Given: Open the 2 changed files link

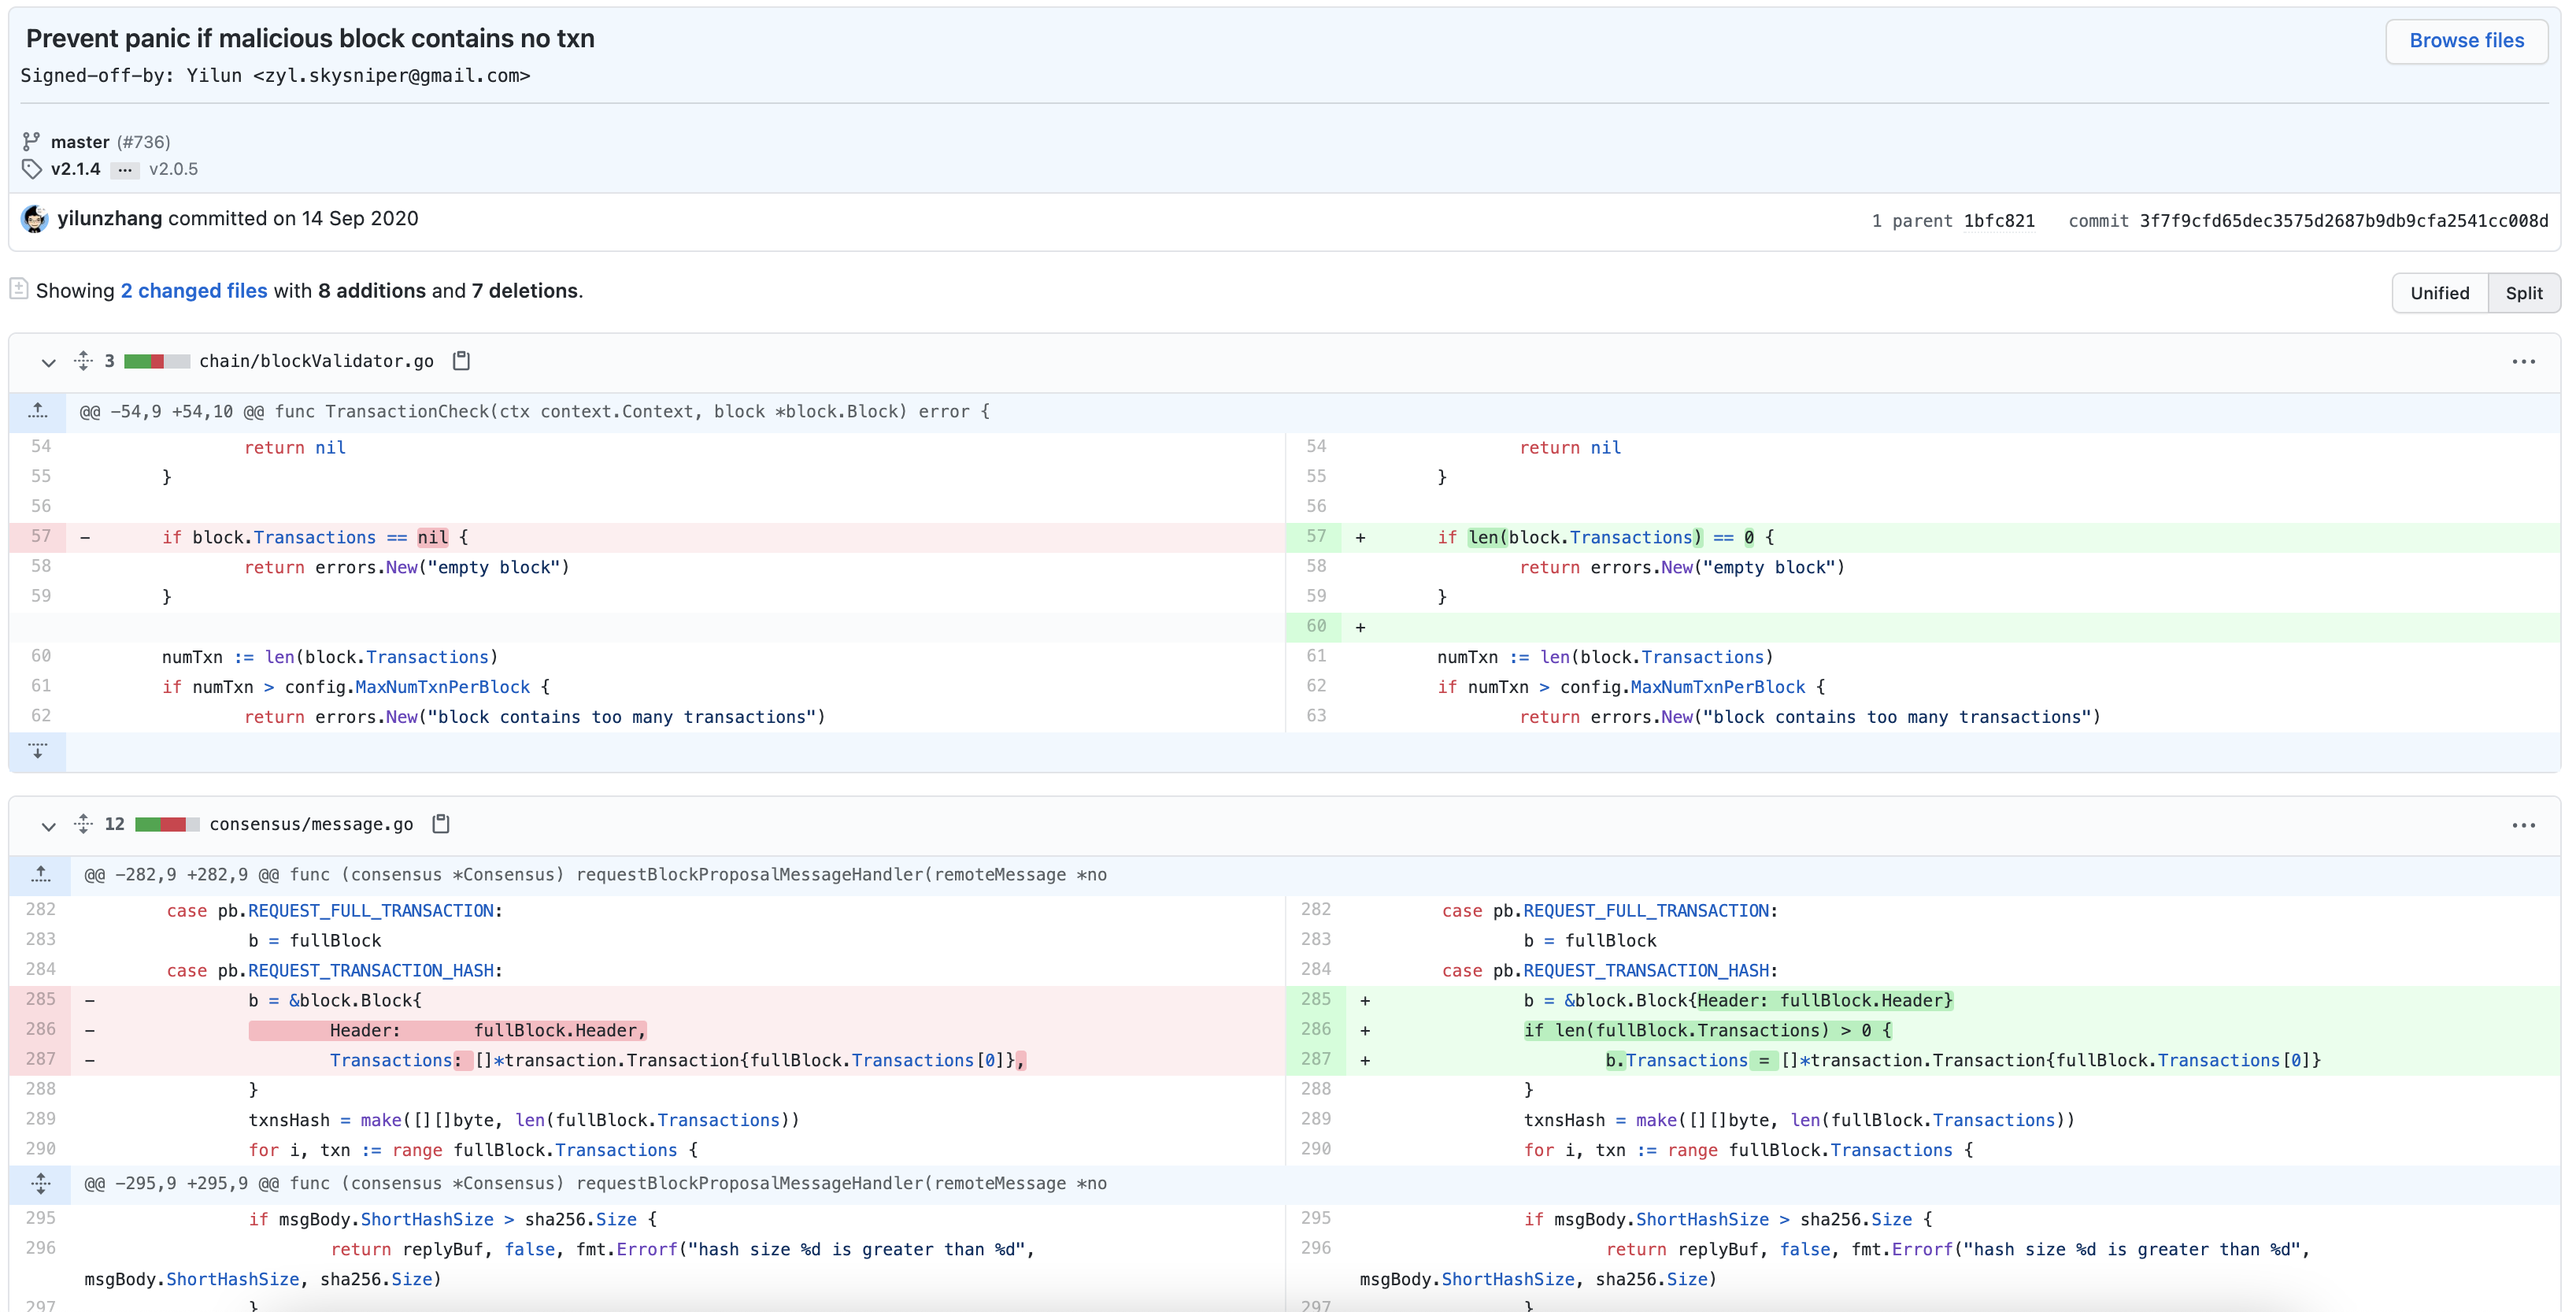Looking at the screenshot, I should point(194,291).
